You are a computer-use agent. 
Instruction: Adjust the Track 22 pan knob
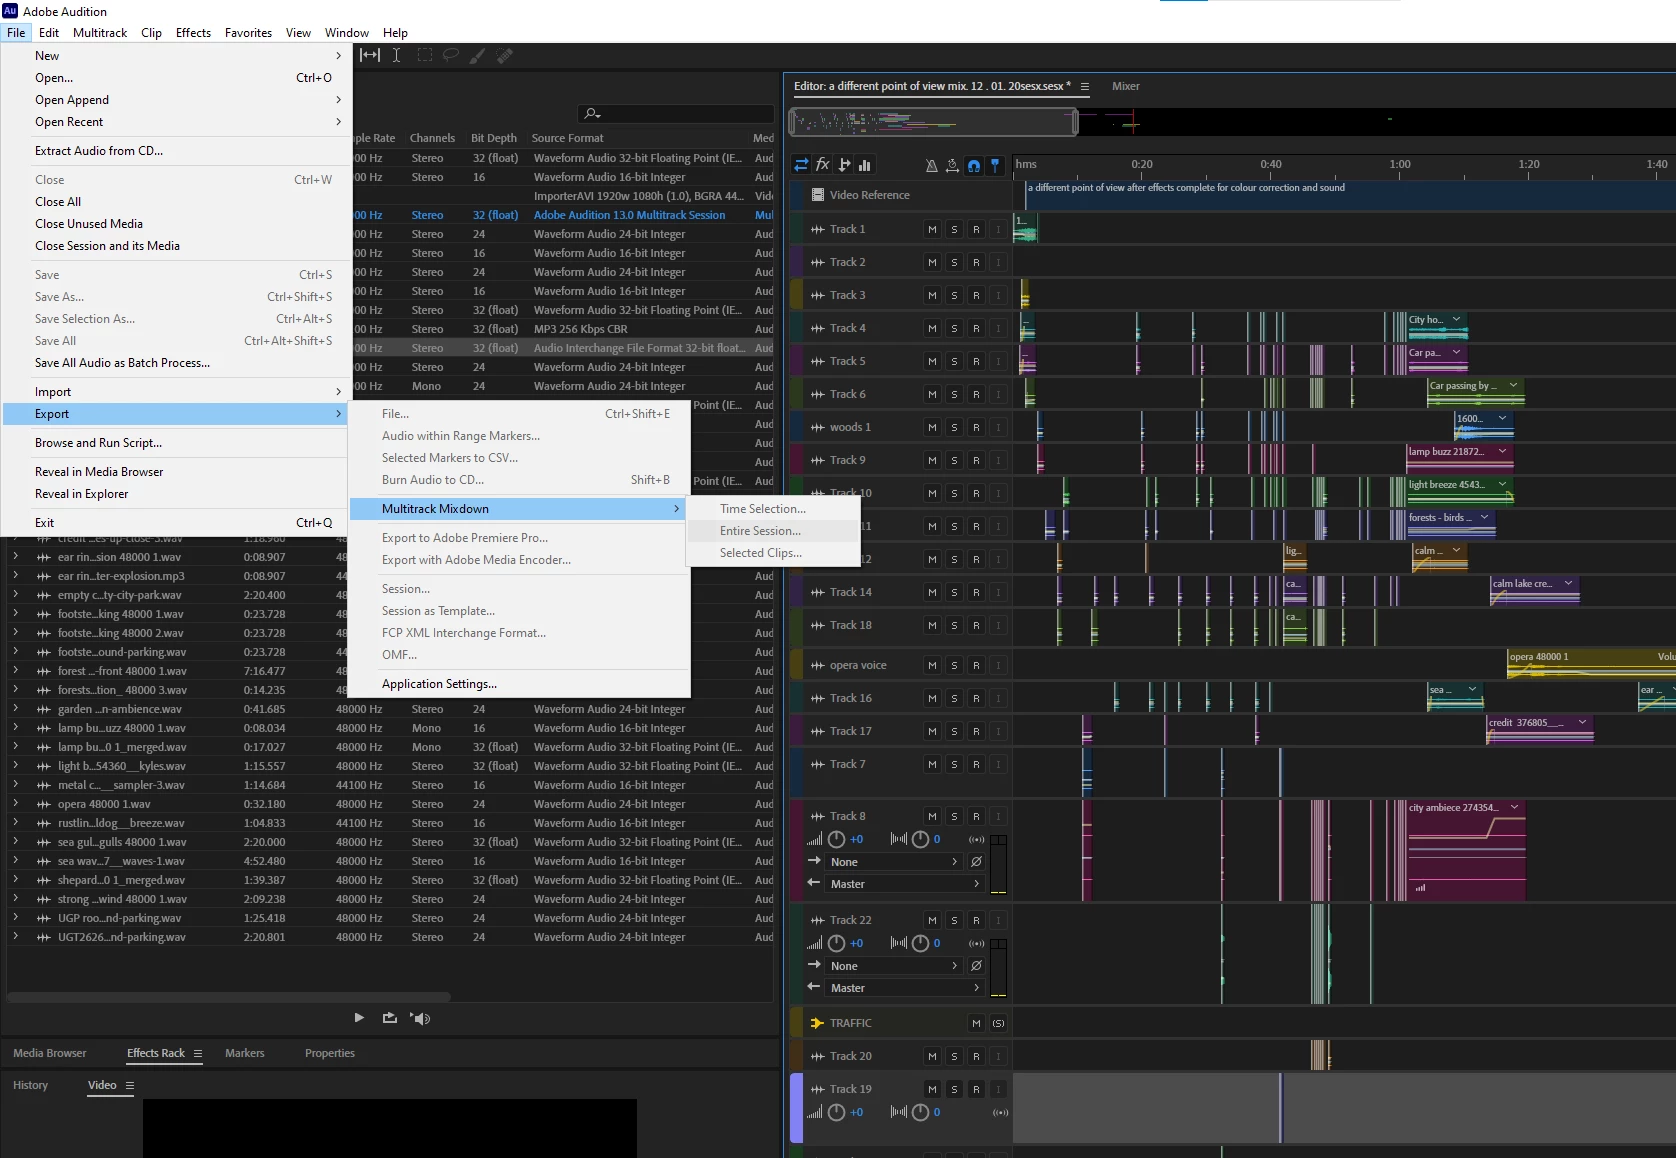click(921, 943)
